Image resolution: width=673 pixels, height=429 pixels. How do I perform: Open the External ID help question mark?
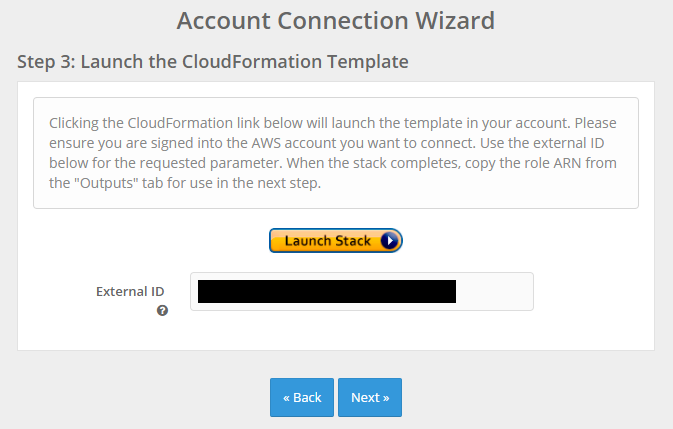pos(162,310)
